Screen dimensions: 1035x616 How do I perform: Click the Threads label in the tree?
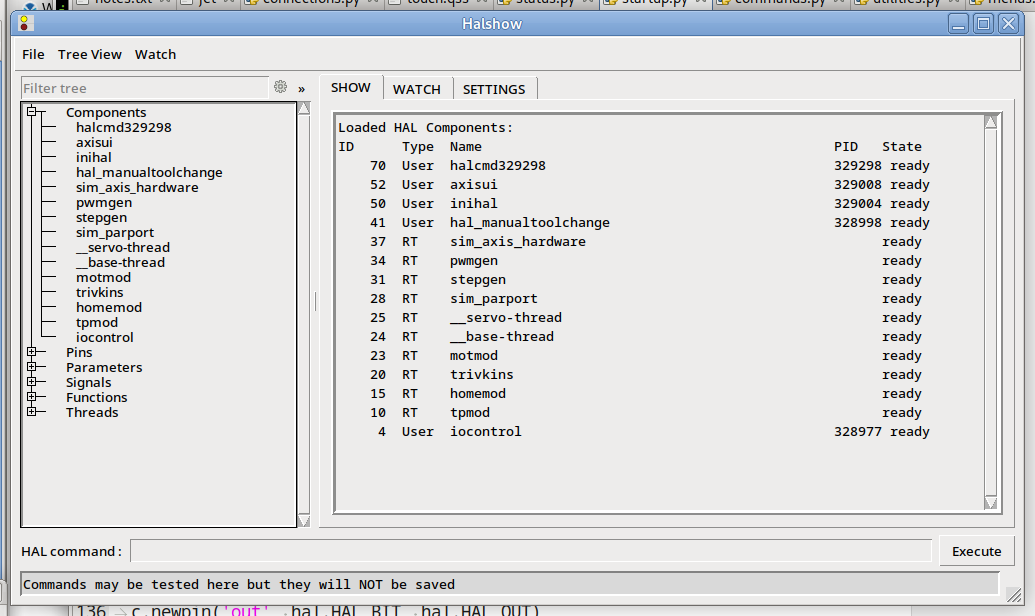pyautogui.click(x=92, y=413)
